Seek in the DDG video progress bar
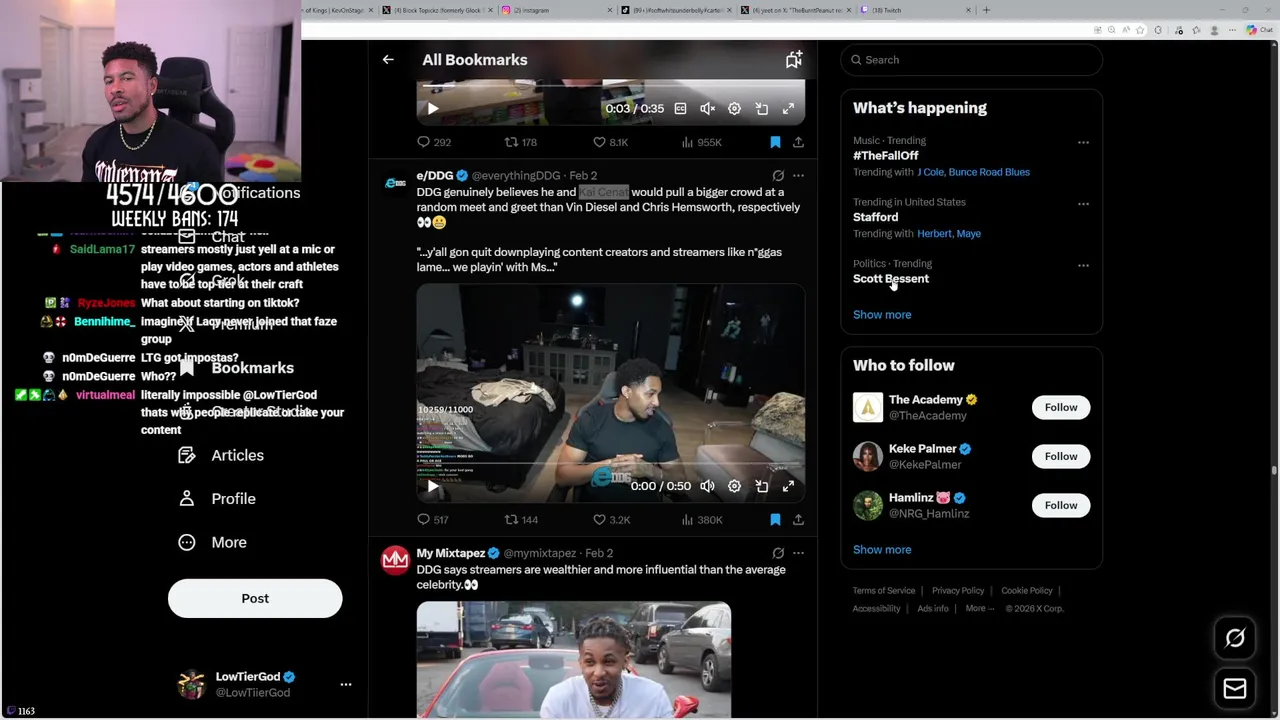 point(611,465)
